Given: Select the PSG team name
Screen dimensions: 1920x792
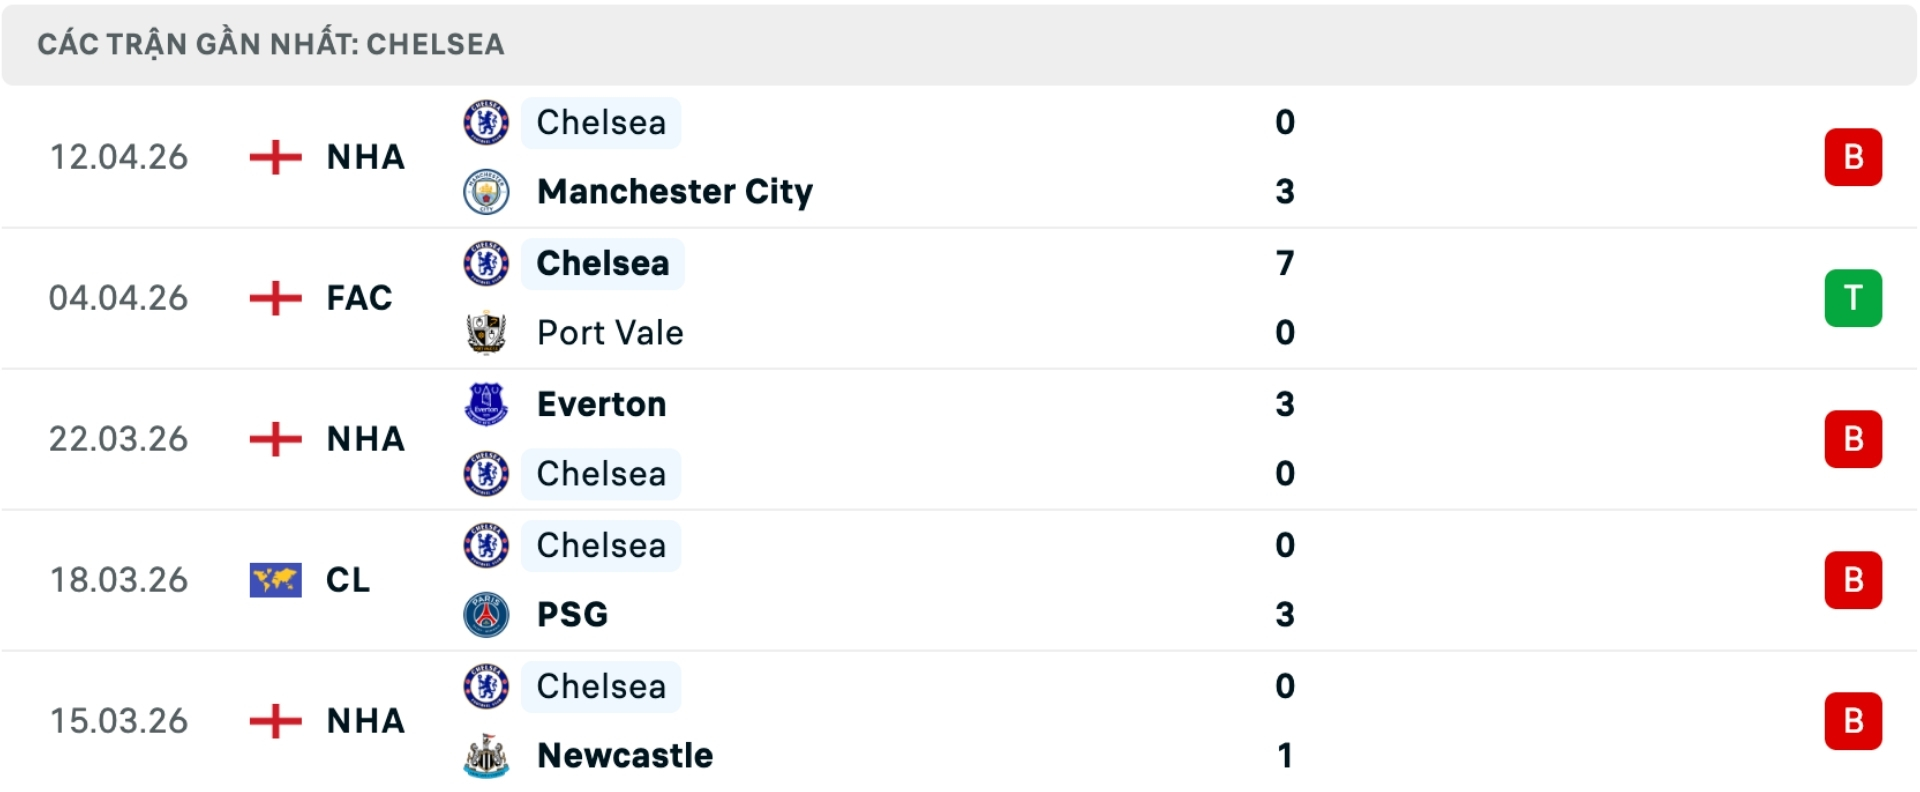Looking at the screenshot, I should [x=572, y=614].
